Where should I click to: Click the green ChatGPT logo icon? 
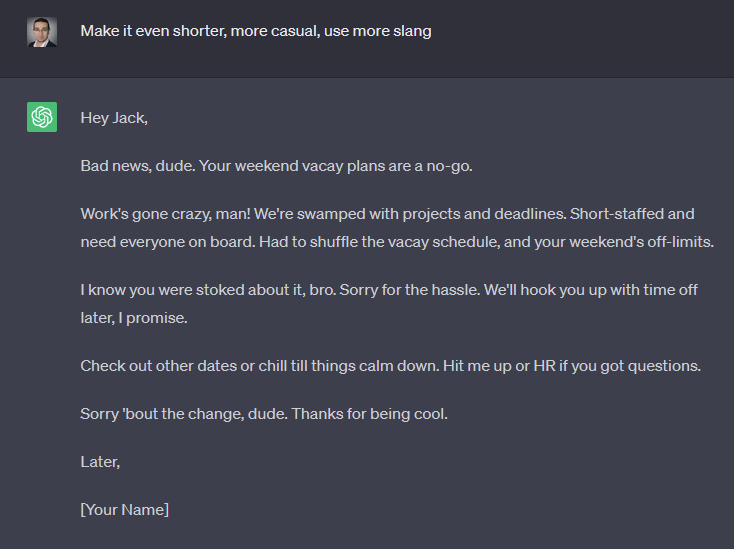(42, 117)
